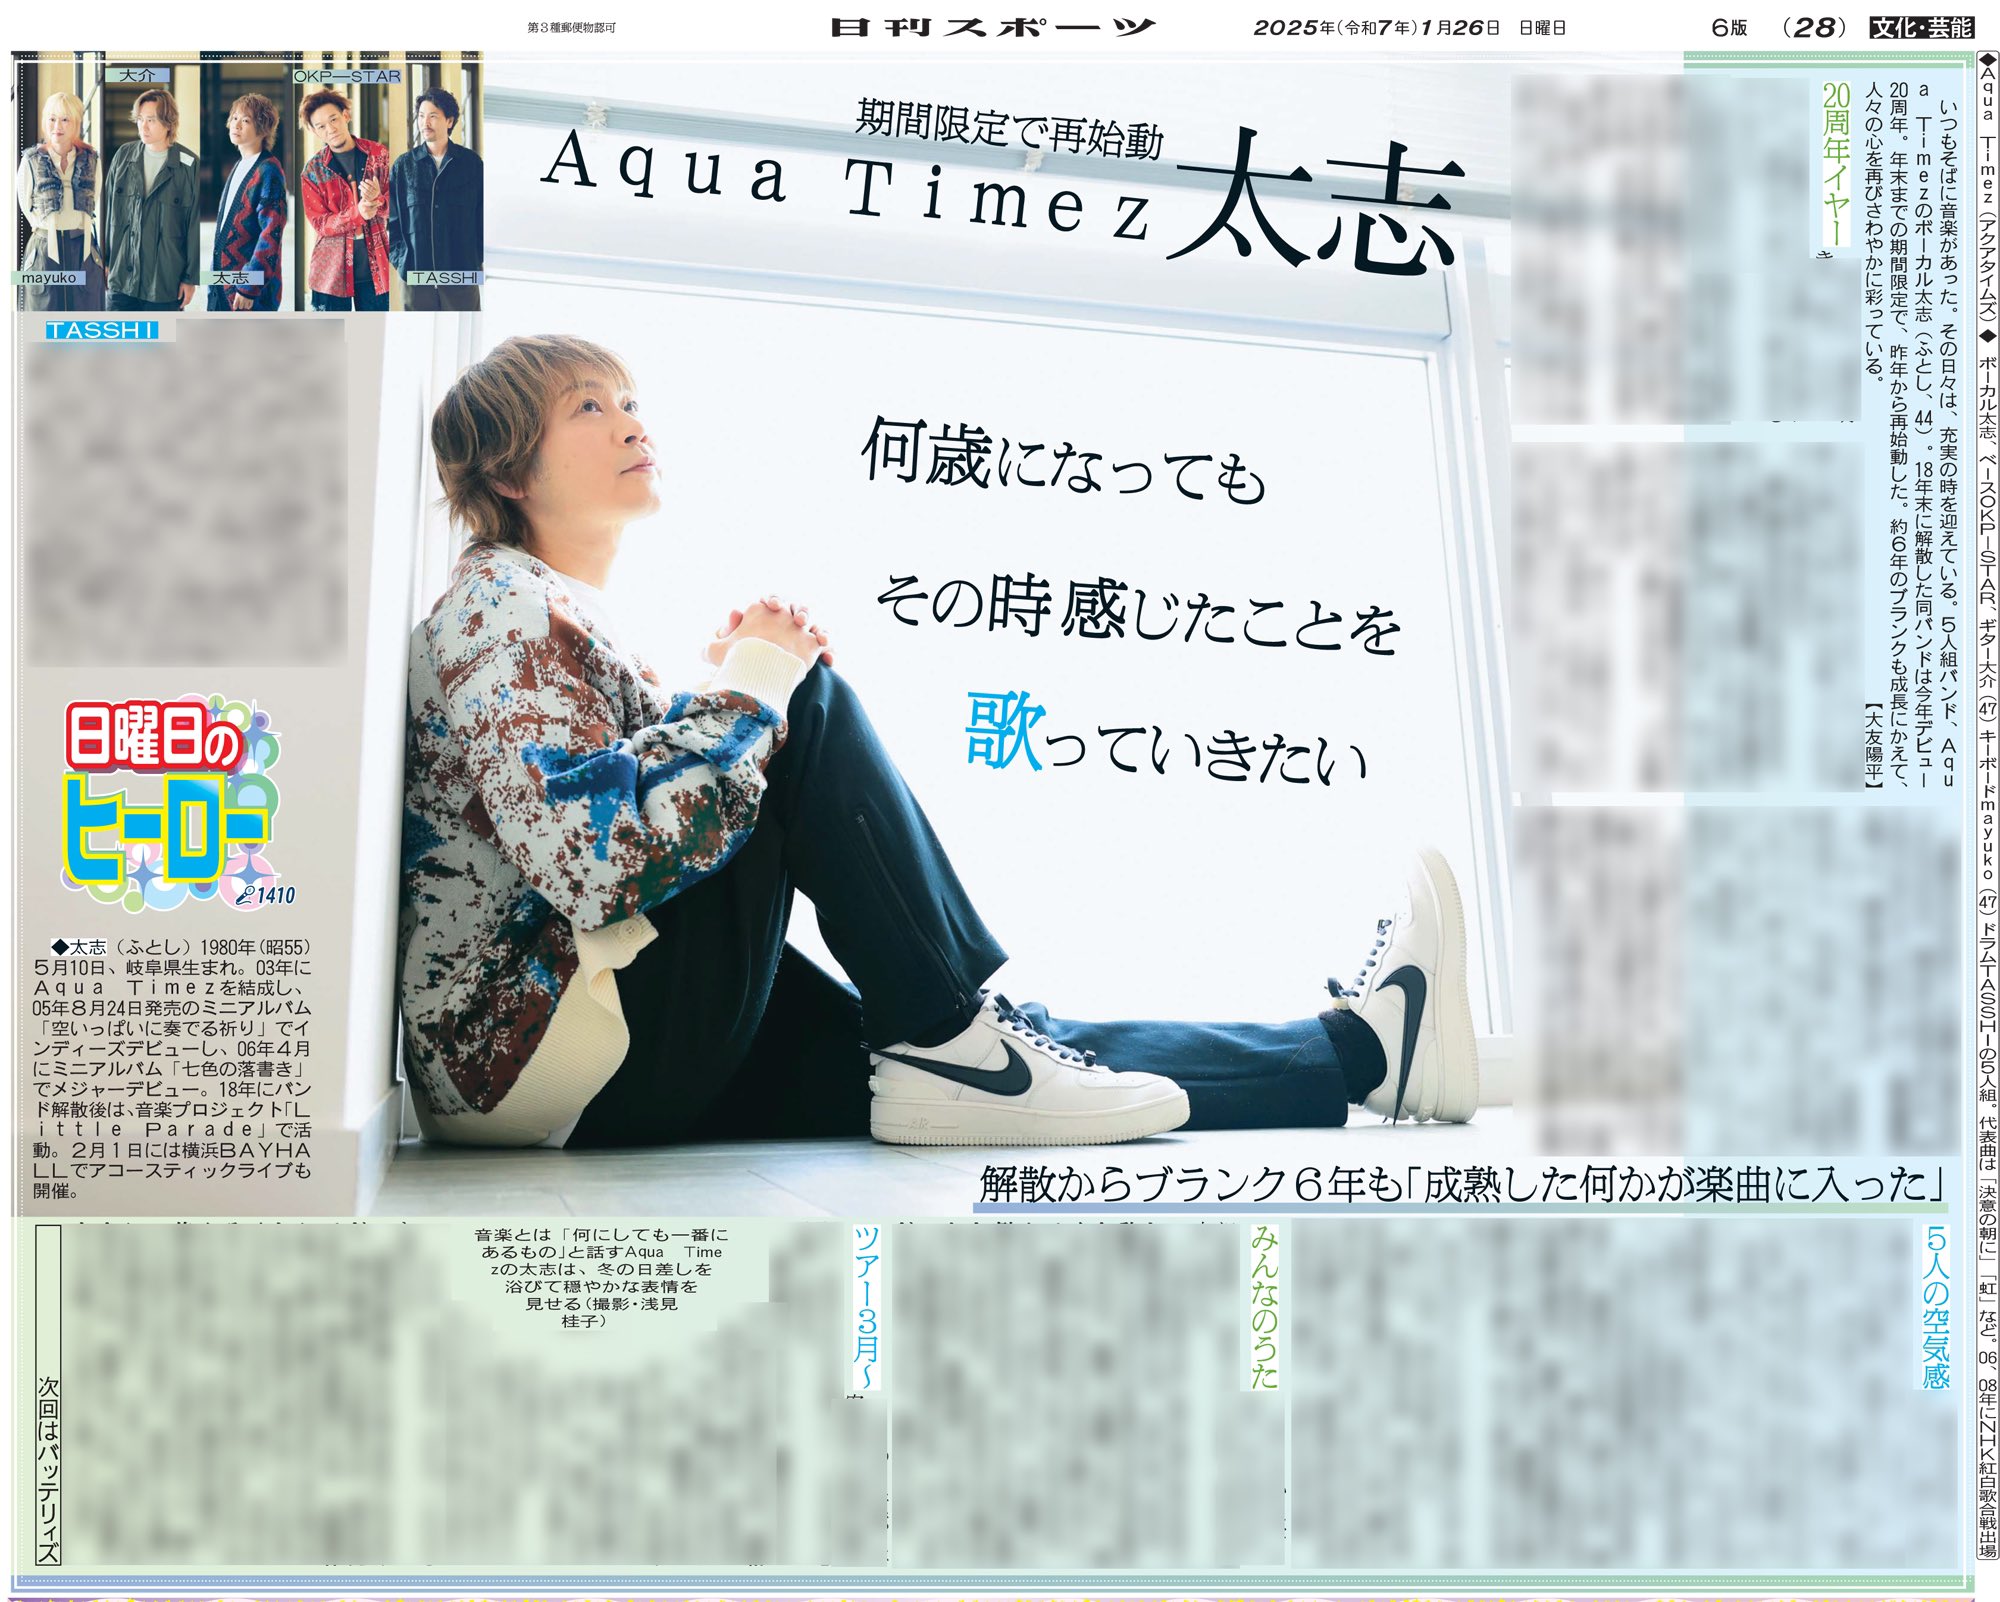Click the blue TASSHI heading below photo
The width and height of the screenshot is (2000, 1602).
click(102, 330)
